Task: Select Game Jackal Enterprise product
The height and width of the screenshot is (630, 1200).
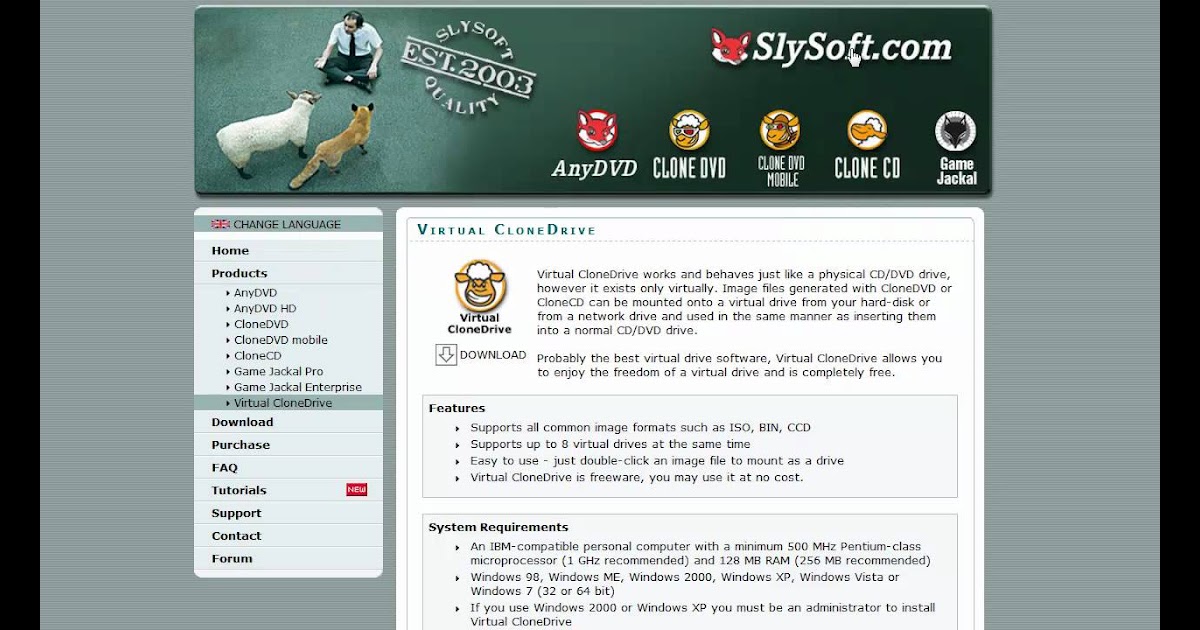Action: (298, 387)
